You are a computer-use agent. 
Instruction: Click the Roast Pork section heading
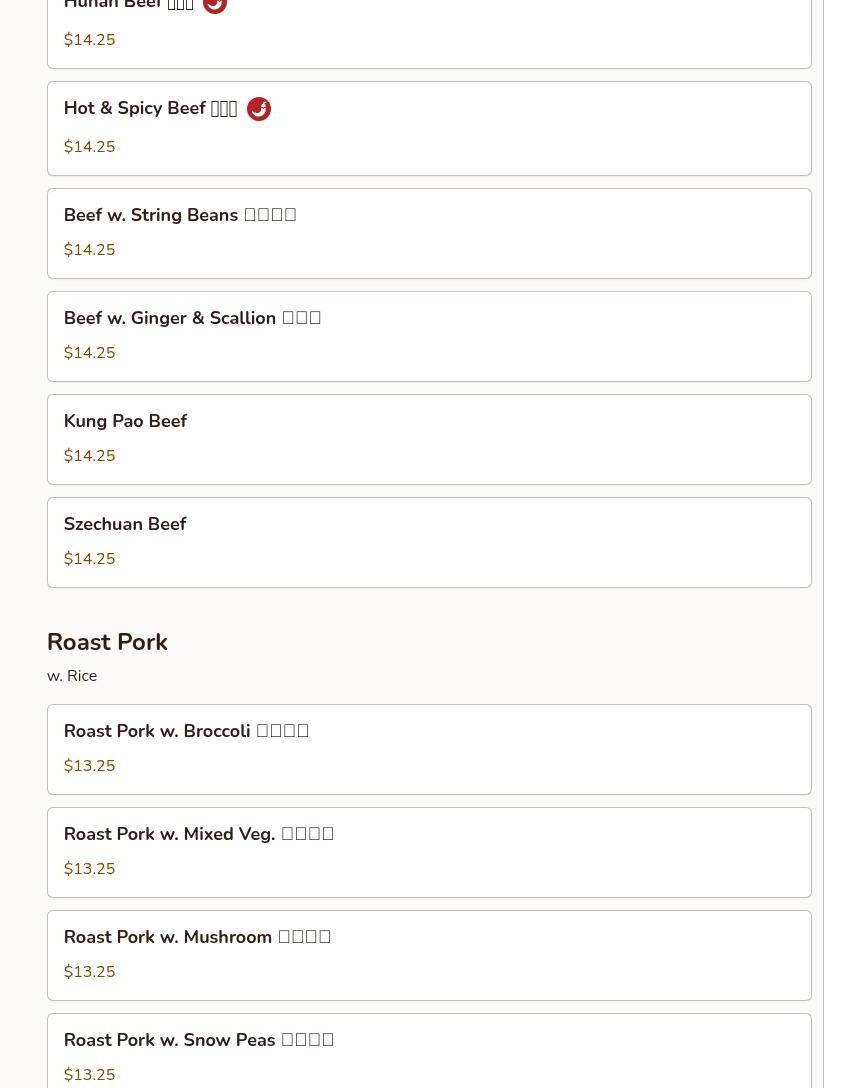pos(107,642)
